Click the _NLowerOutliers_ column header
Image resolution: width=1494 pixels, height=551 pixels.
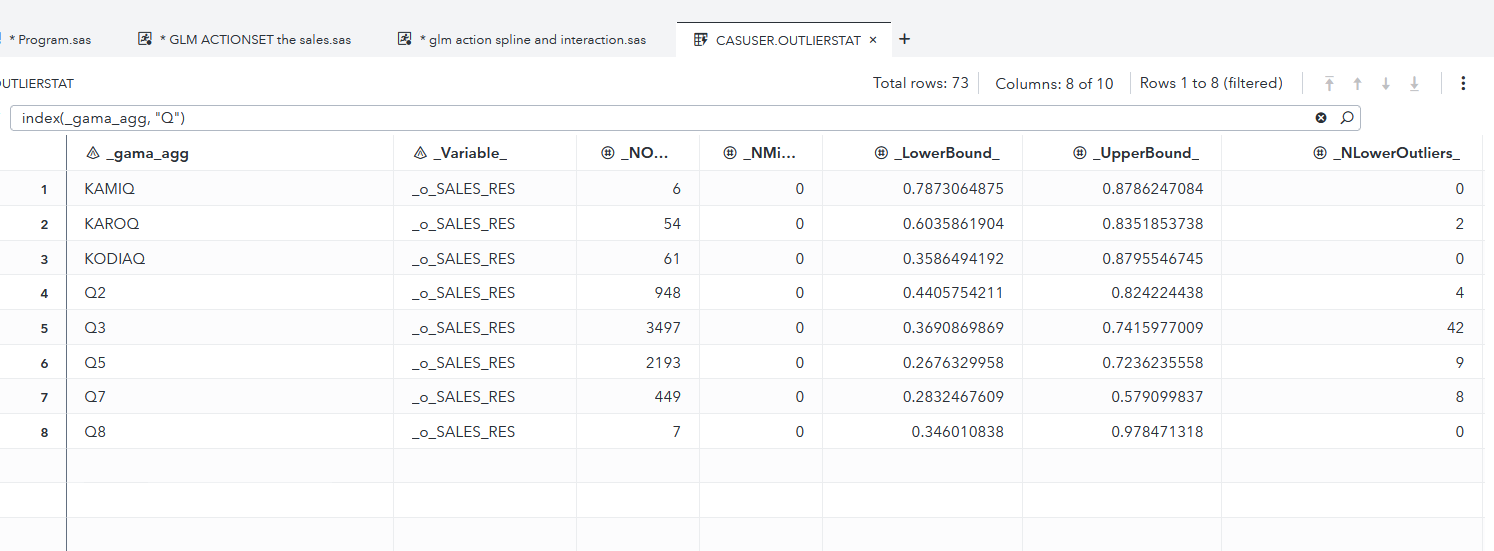click(1395, 153)
